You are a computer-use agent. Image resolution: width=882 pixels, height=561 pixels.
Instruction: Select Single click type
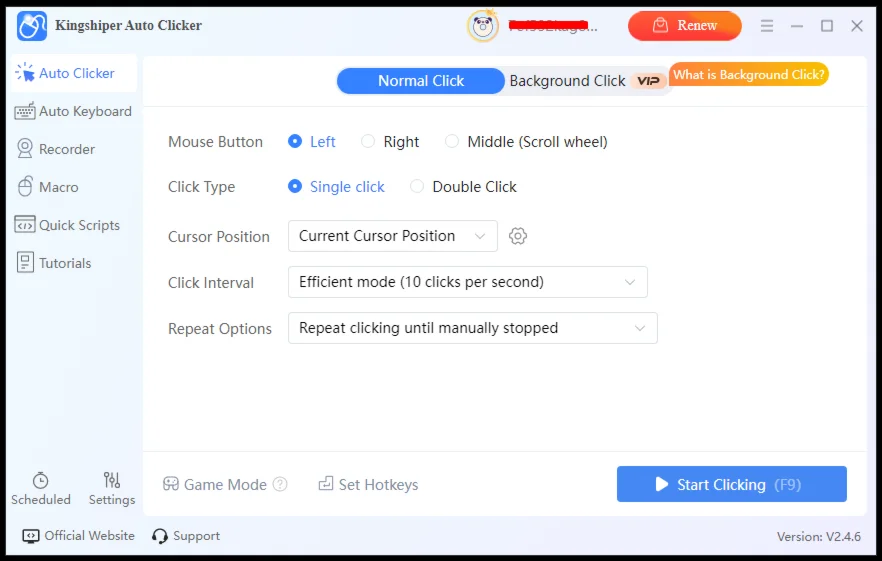(336, 186)
